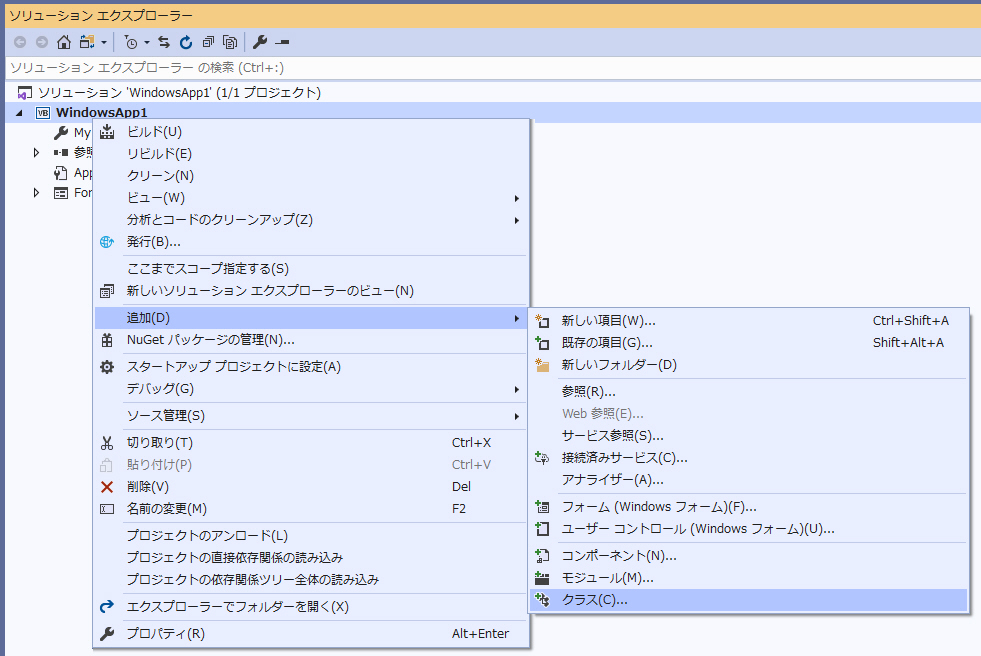Click the Back navigation arrow in toolbar
Viewport: 981px width, 656px height.
tap(20, 42)
